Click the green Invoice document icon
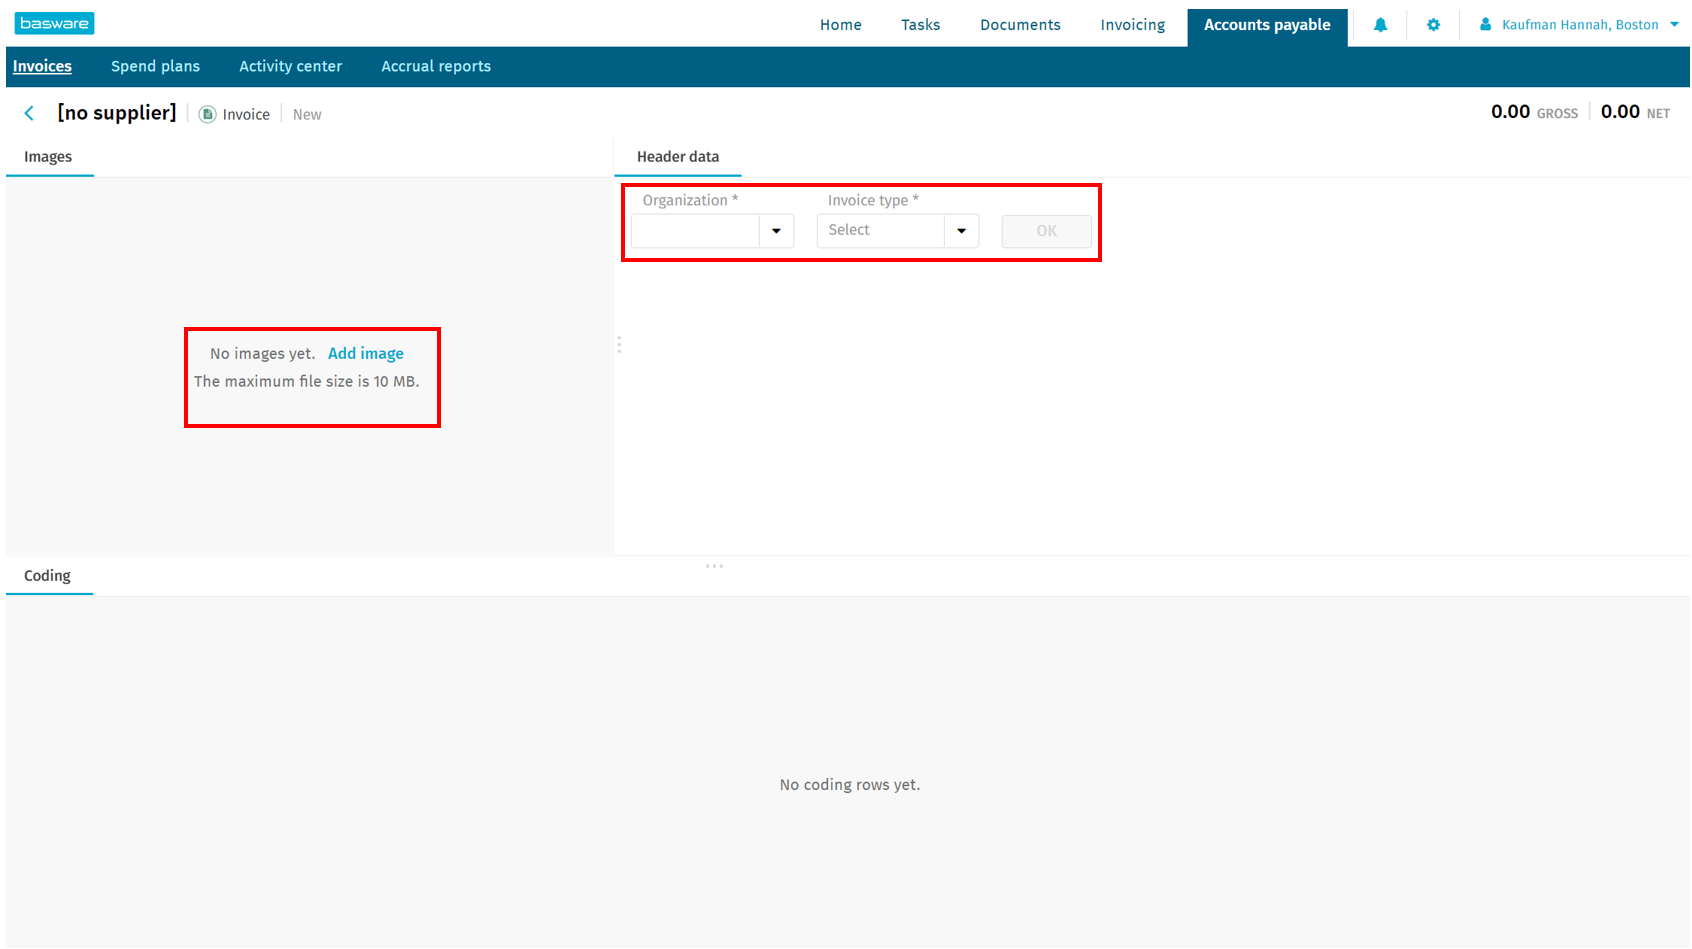The image size is (1692, 949). coord(208,115)
